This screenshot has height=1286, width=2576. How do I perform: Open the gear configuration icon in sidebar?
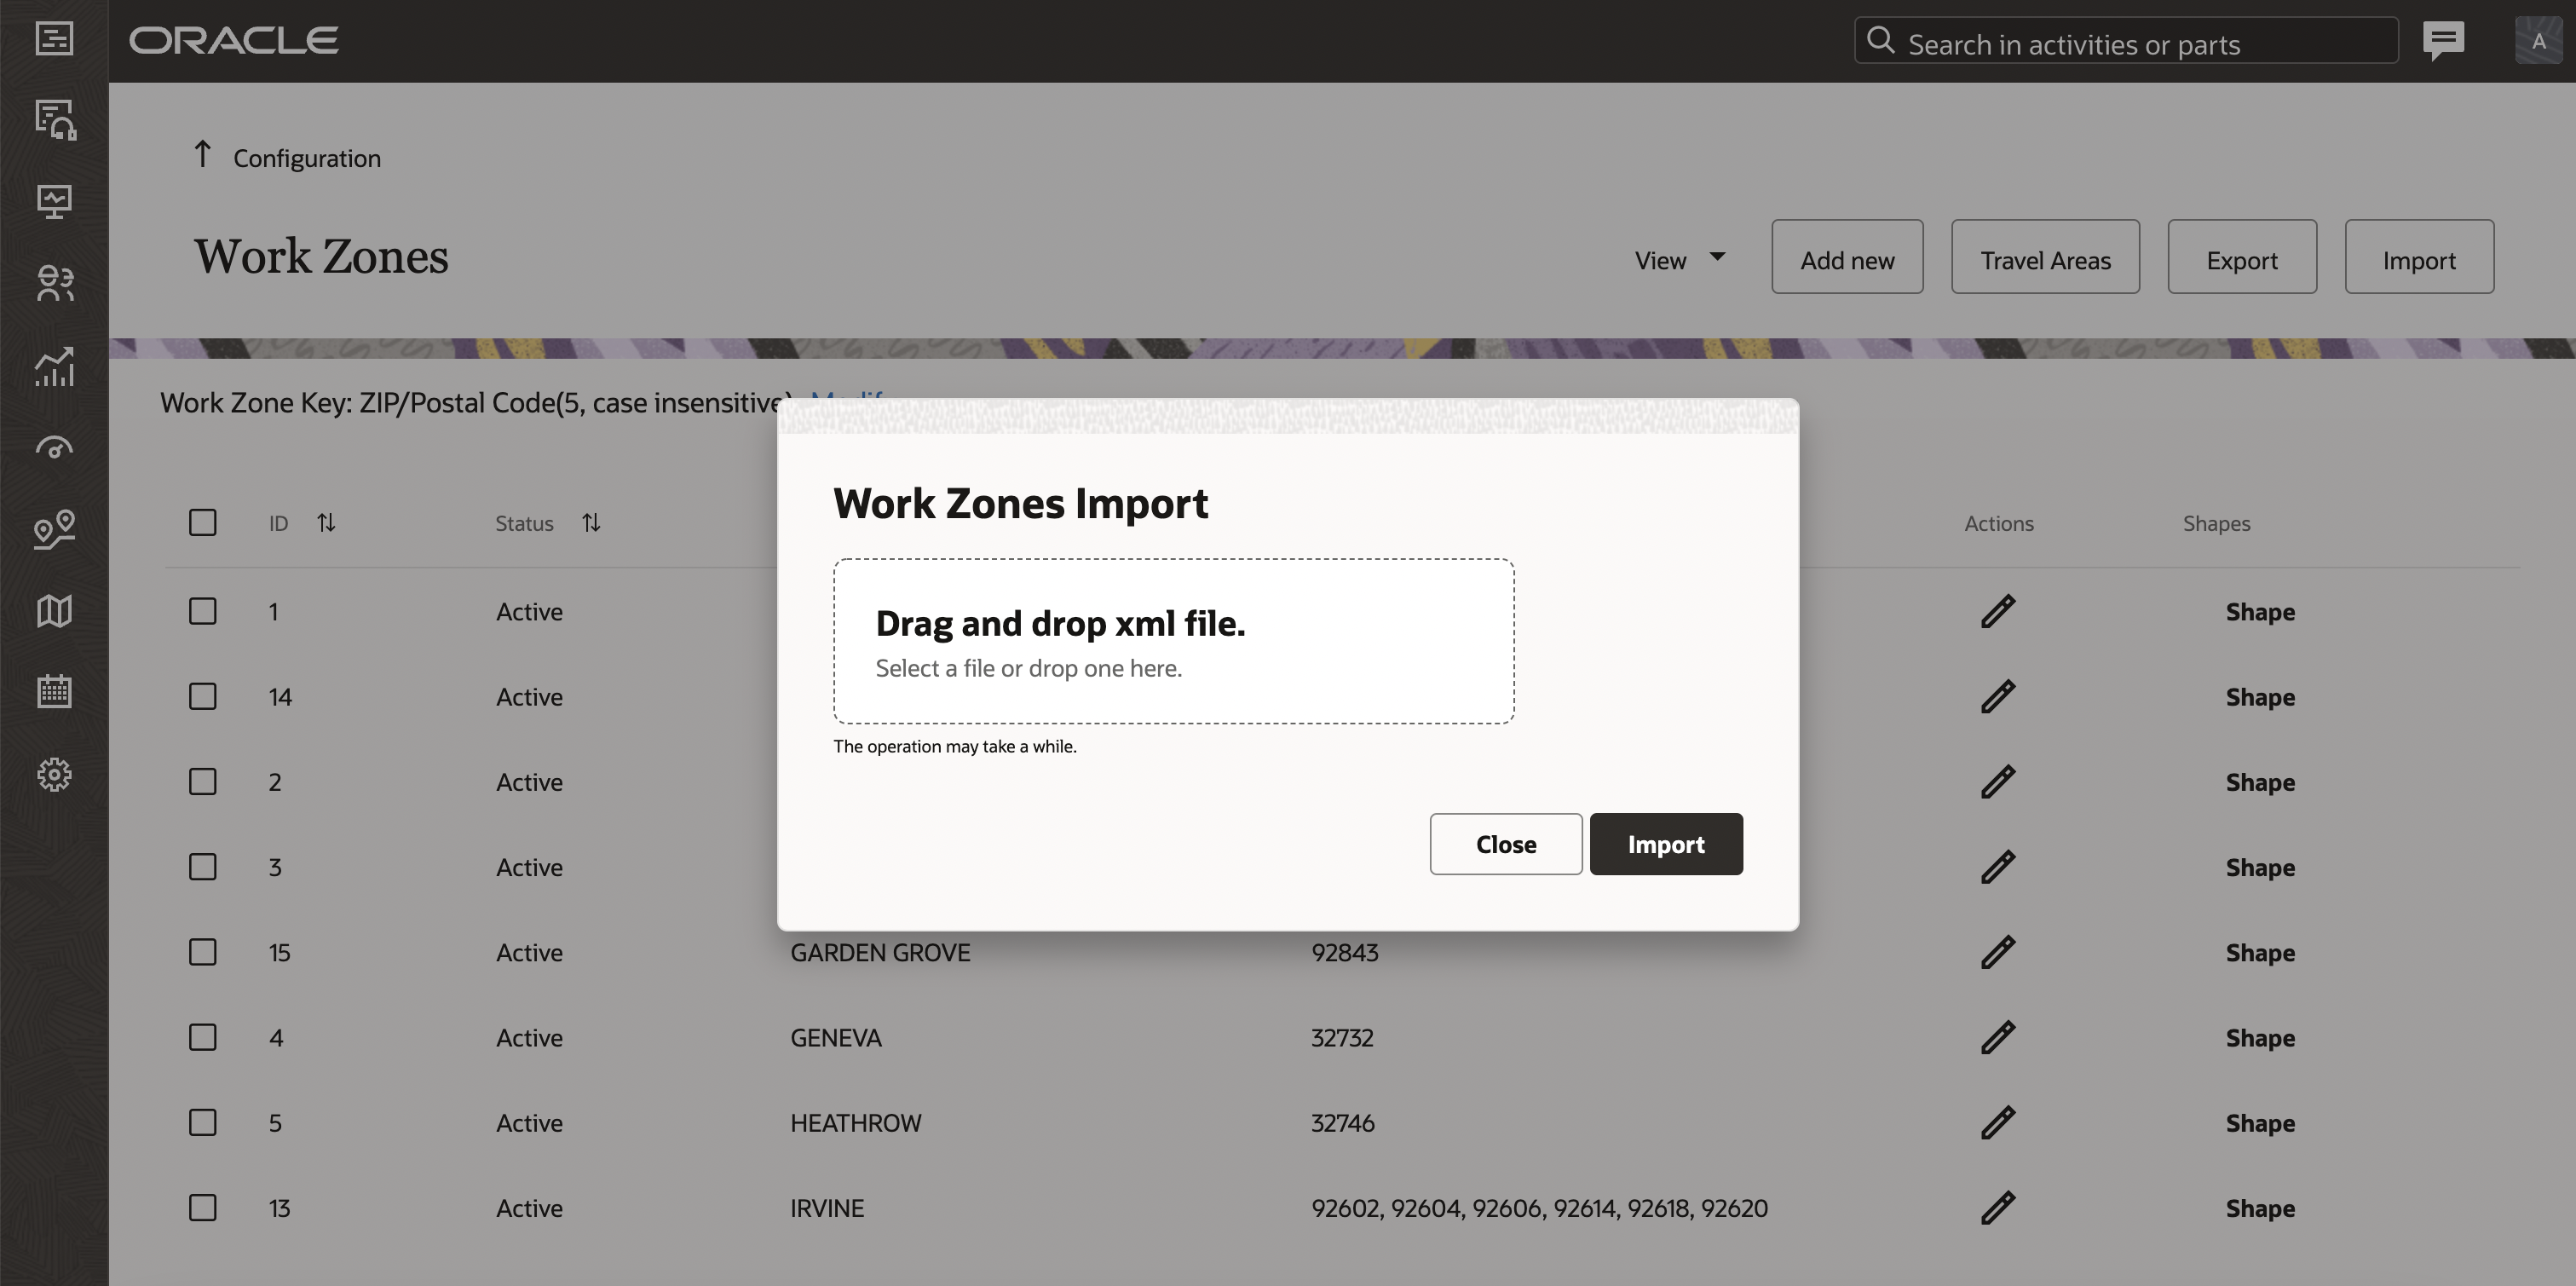point(54,774)
